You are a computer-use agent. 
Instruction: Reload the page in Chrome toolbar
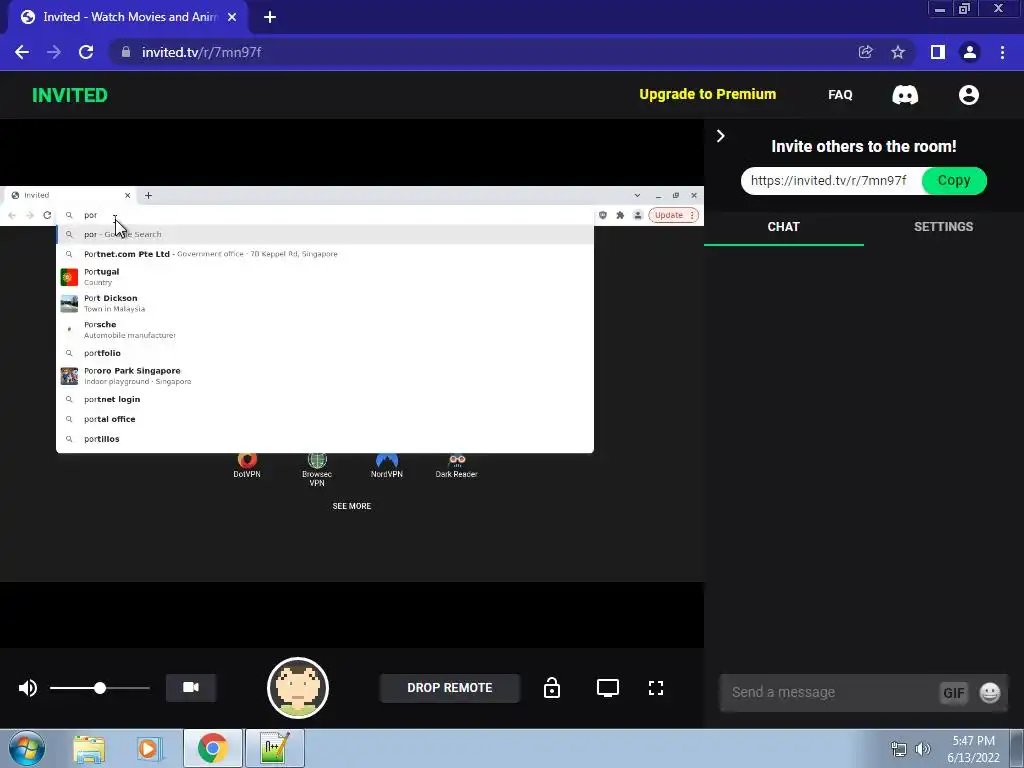(86, 52)
